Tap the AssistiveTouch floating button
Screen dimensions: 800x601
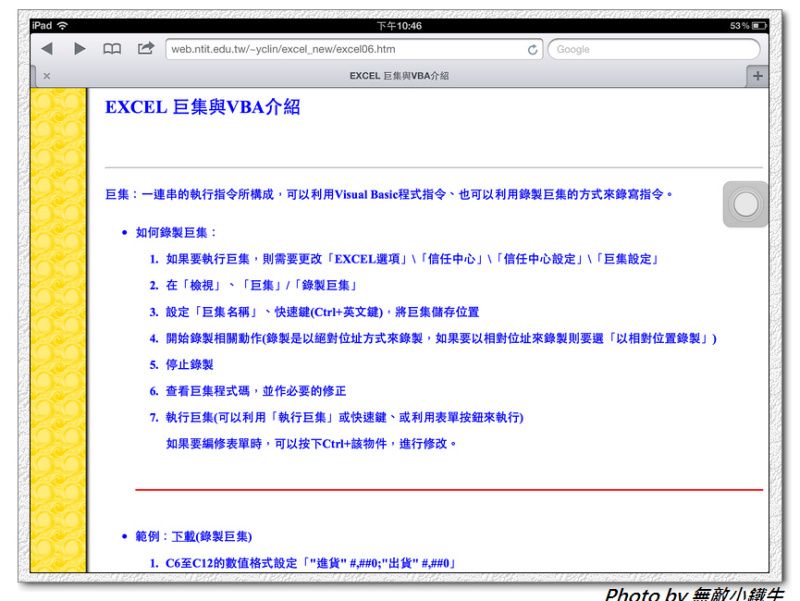coord(745,204)
